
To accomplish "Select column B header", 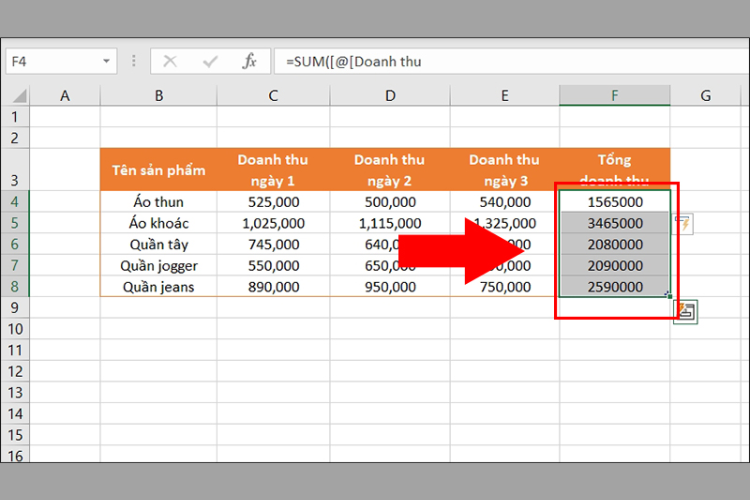I will [x=158, y=96].
